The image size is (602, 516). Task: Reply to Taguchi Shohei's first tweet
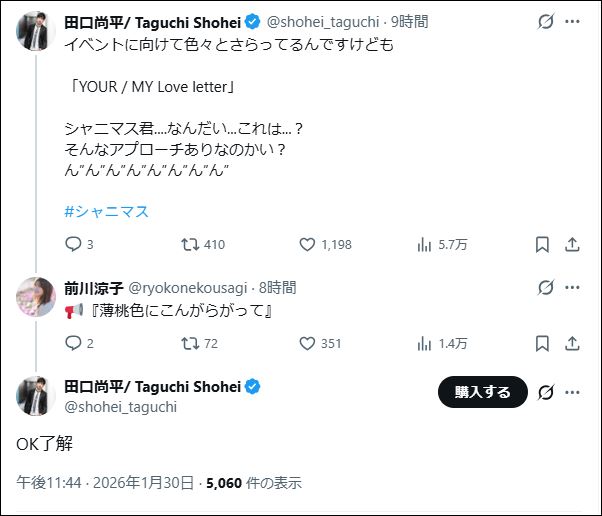click(x=73, y=244)
